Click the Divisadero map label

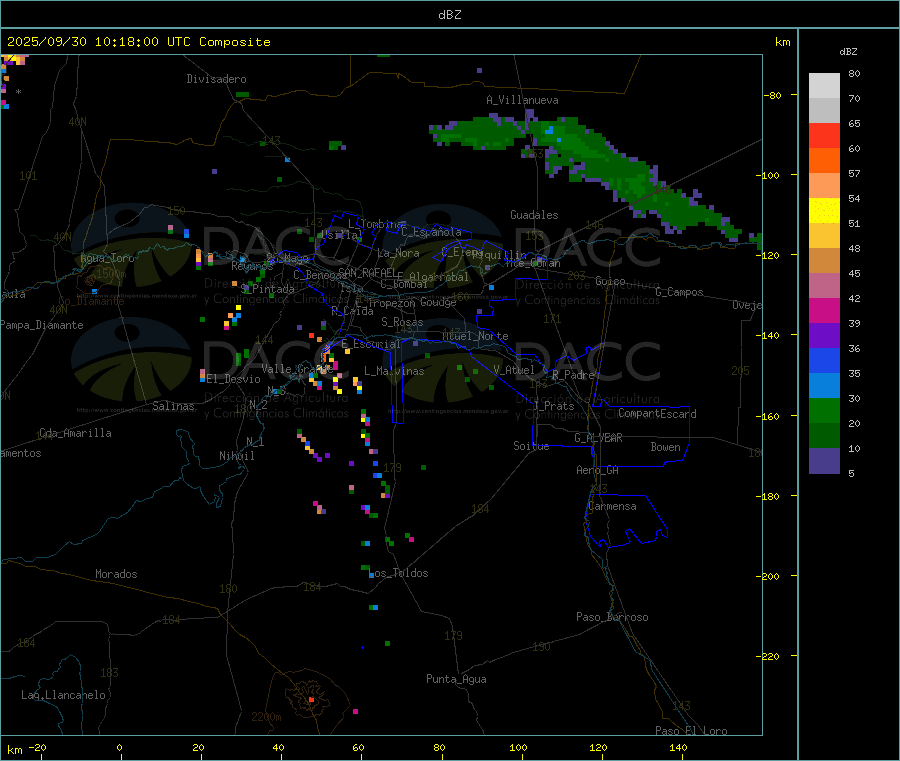(x=216, y=79)
